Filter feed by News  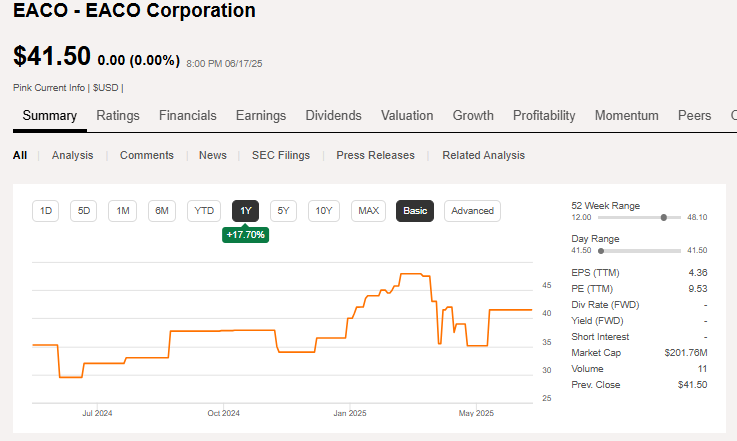(212, 155)
